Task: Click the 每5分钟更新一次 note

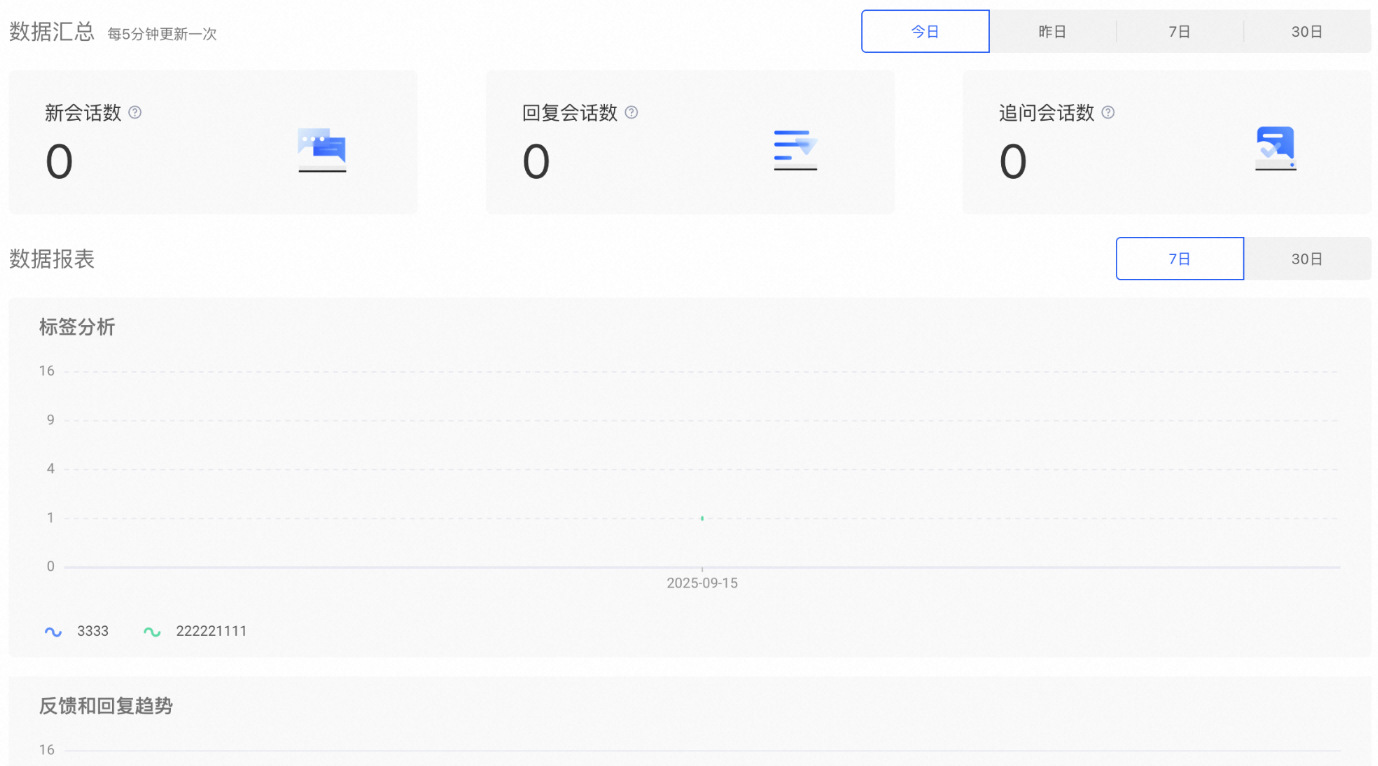Action: (x=162, y=34)
